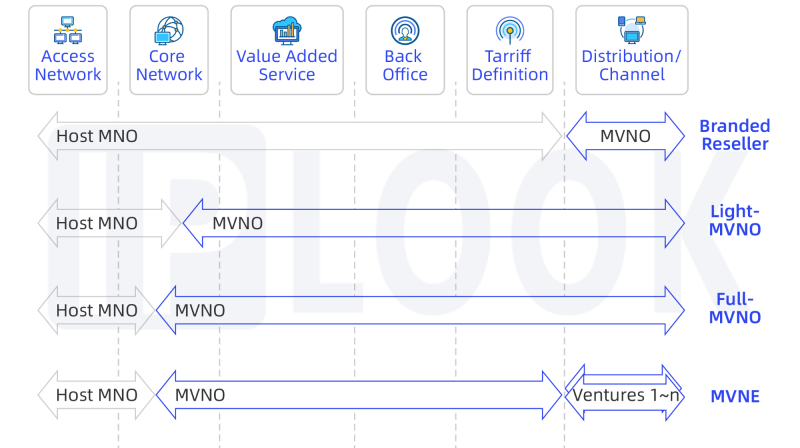Click 'MVNO' in Full-MVNO row
The image size is (800, 448).
[x=200, y=311]
